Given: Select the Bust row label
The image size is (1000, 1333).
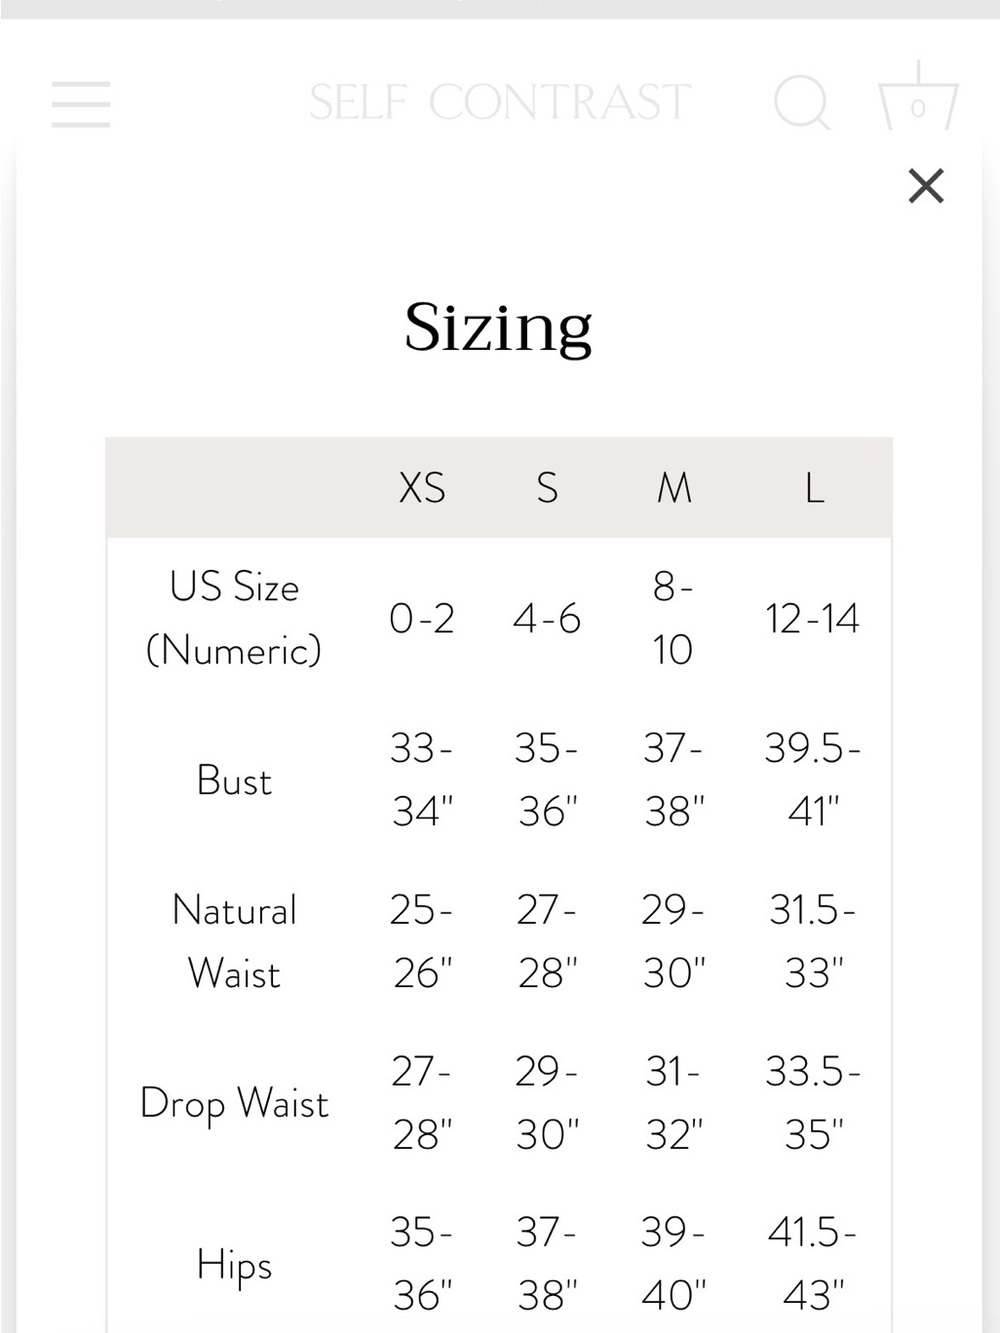Looking at the screenshot, I should (234, 780).
